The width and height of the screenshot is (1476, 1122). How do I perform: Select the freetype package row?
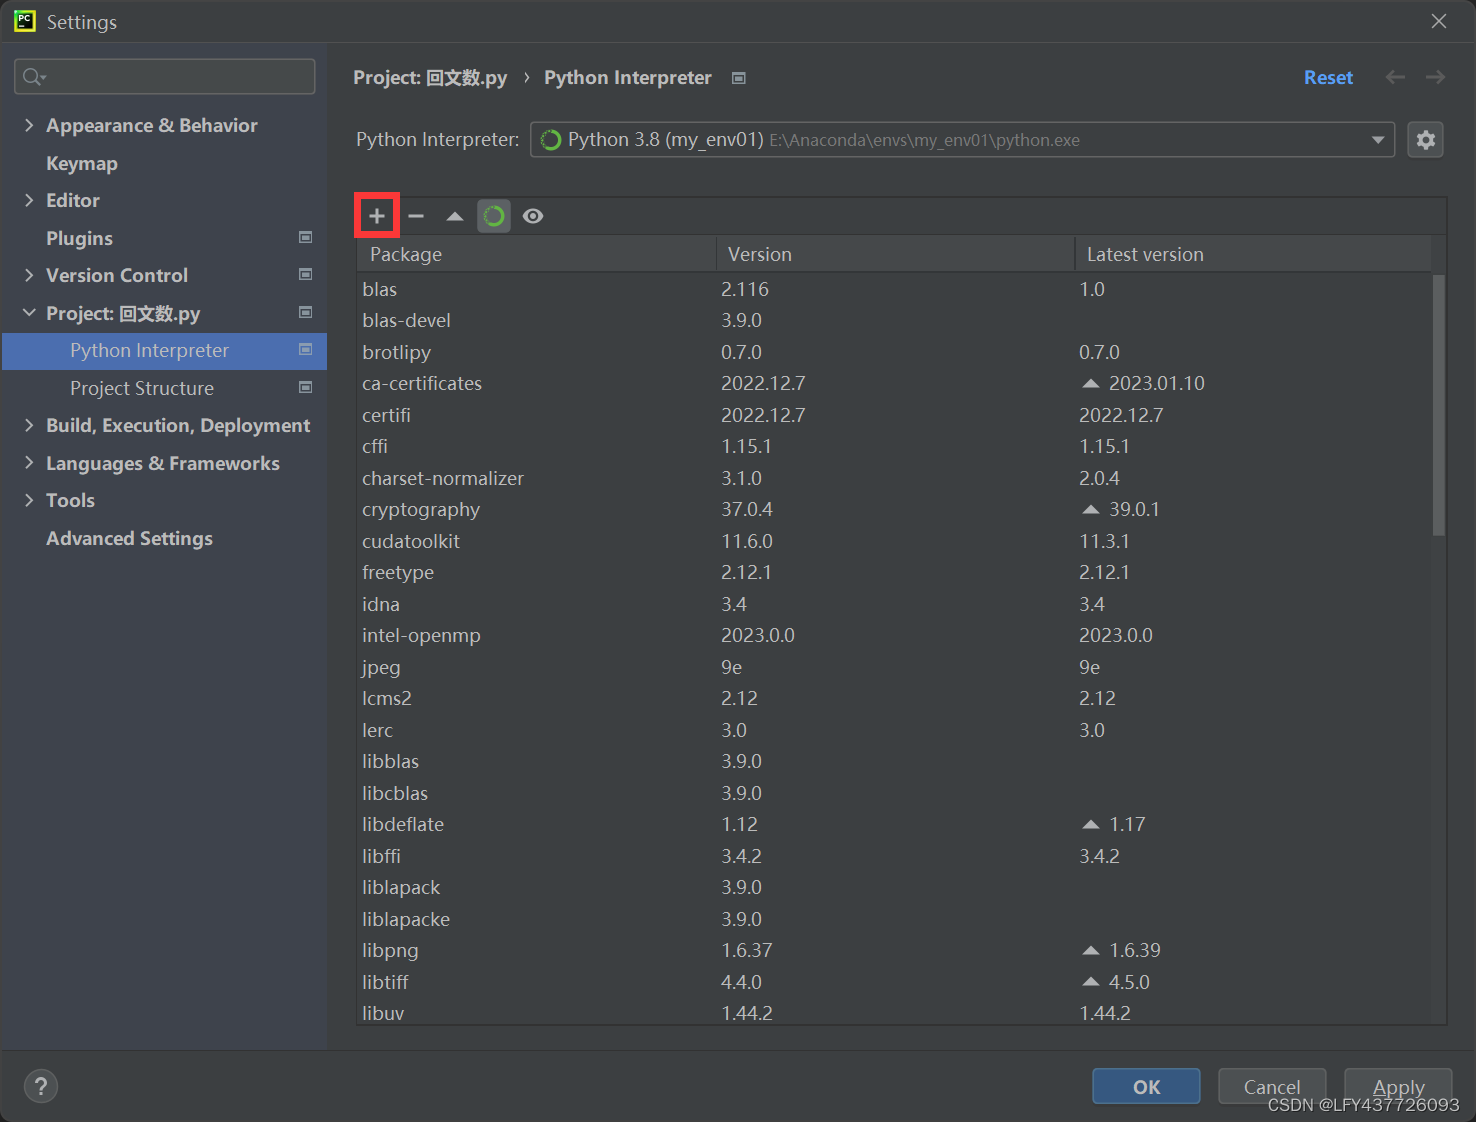pos(894,572)
